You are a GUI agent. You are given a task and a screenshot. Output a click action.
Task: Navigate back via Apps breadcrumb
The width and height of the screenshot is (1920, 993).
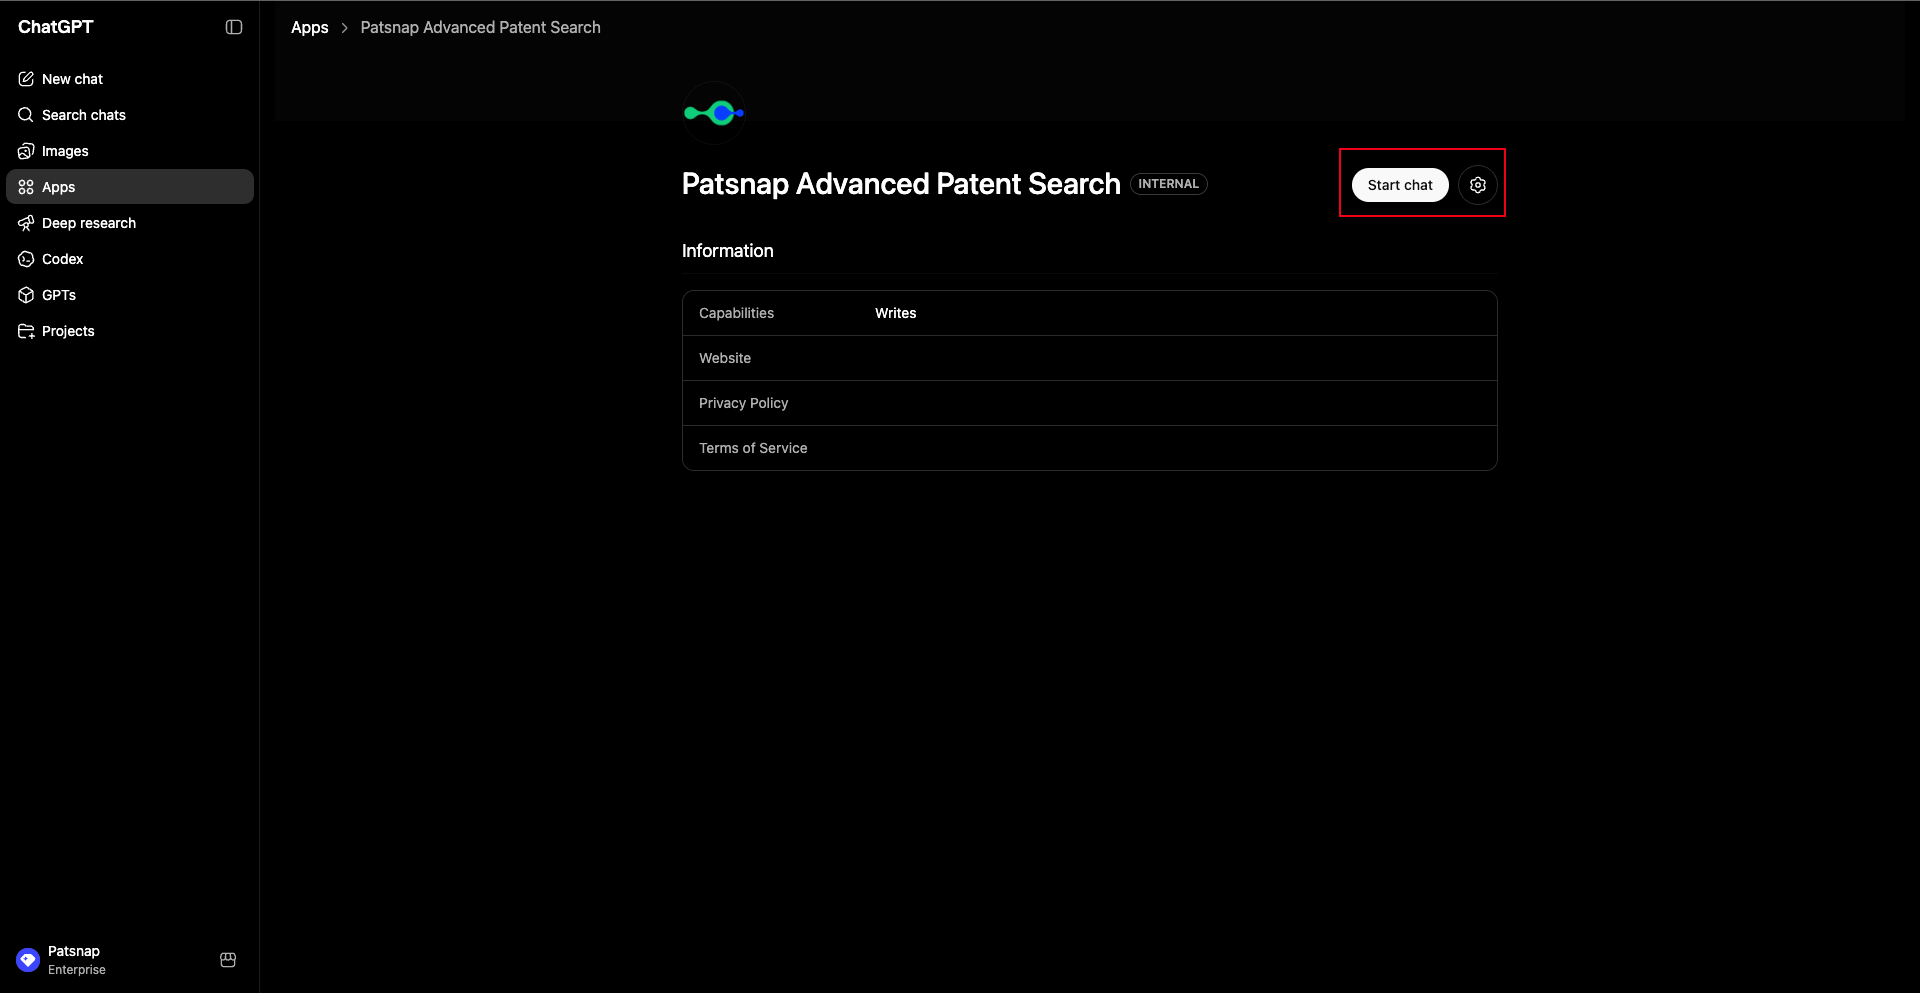310,28
